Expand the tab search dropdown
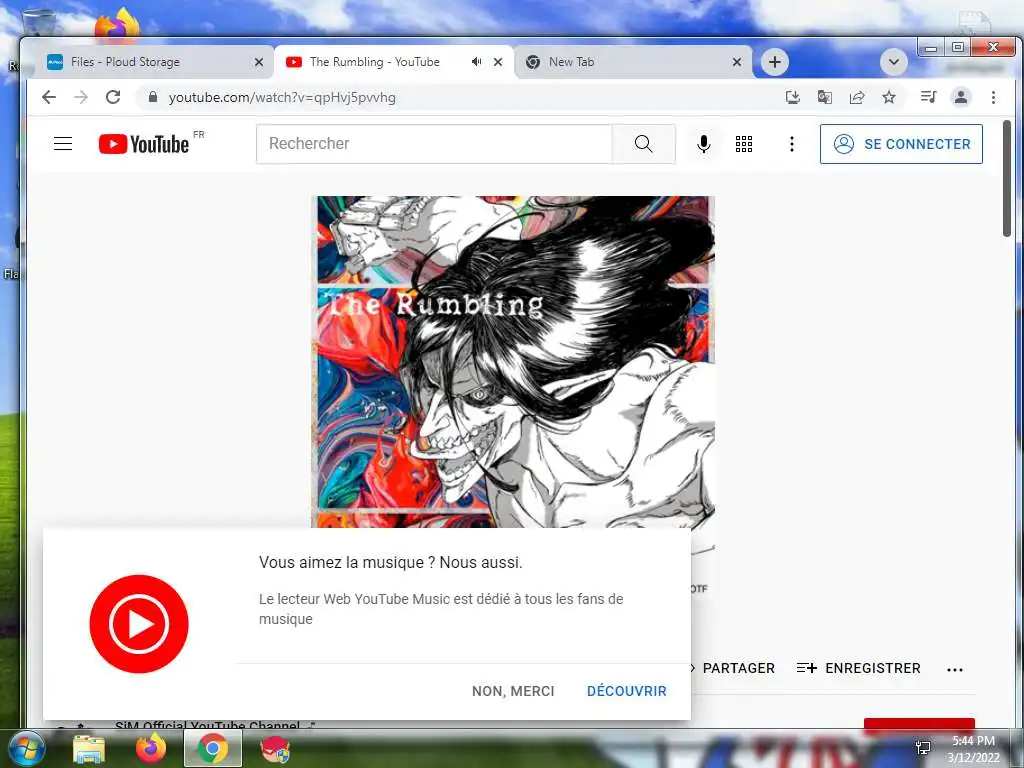 click(893, 62)
